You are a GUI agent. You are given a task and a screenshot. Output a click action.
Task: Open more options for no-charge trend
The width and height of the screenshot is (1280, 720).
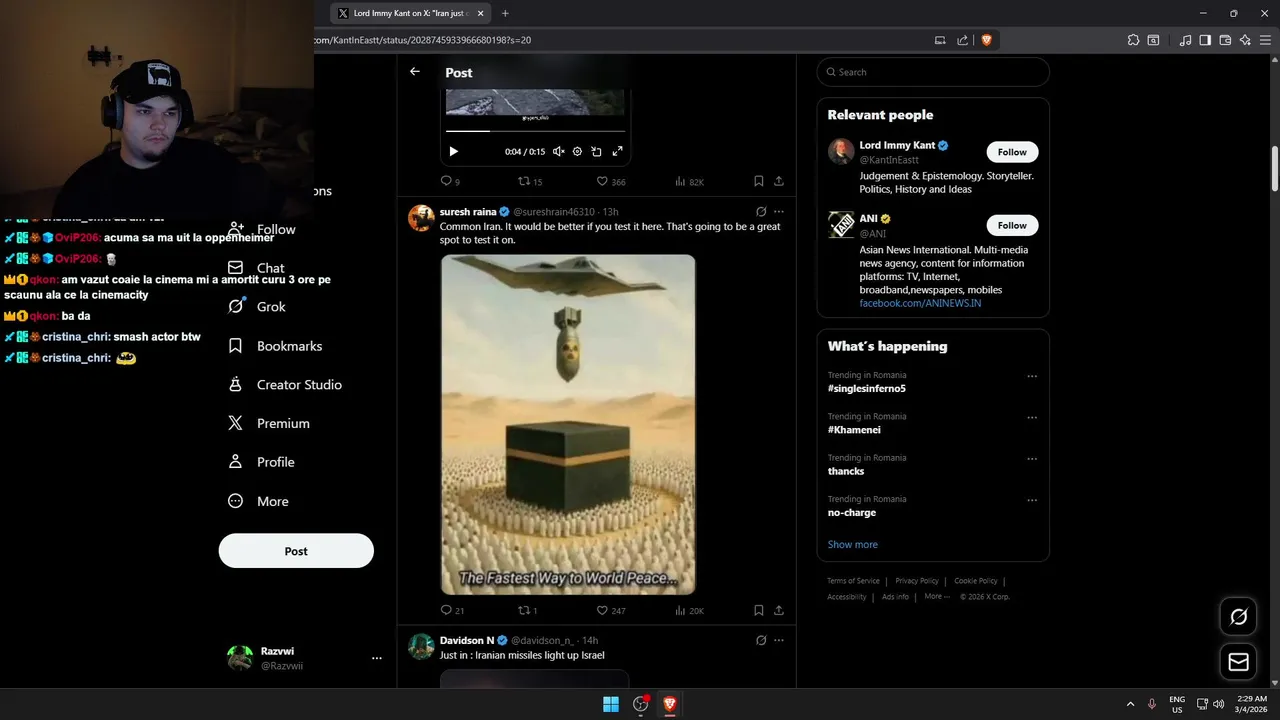click(x=1032, y=500)
